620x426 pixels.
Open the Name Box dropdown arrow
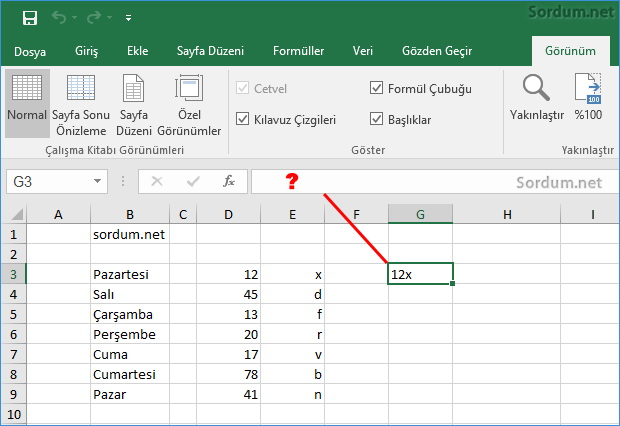tap(97, 182)
